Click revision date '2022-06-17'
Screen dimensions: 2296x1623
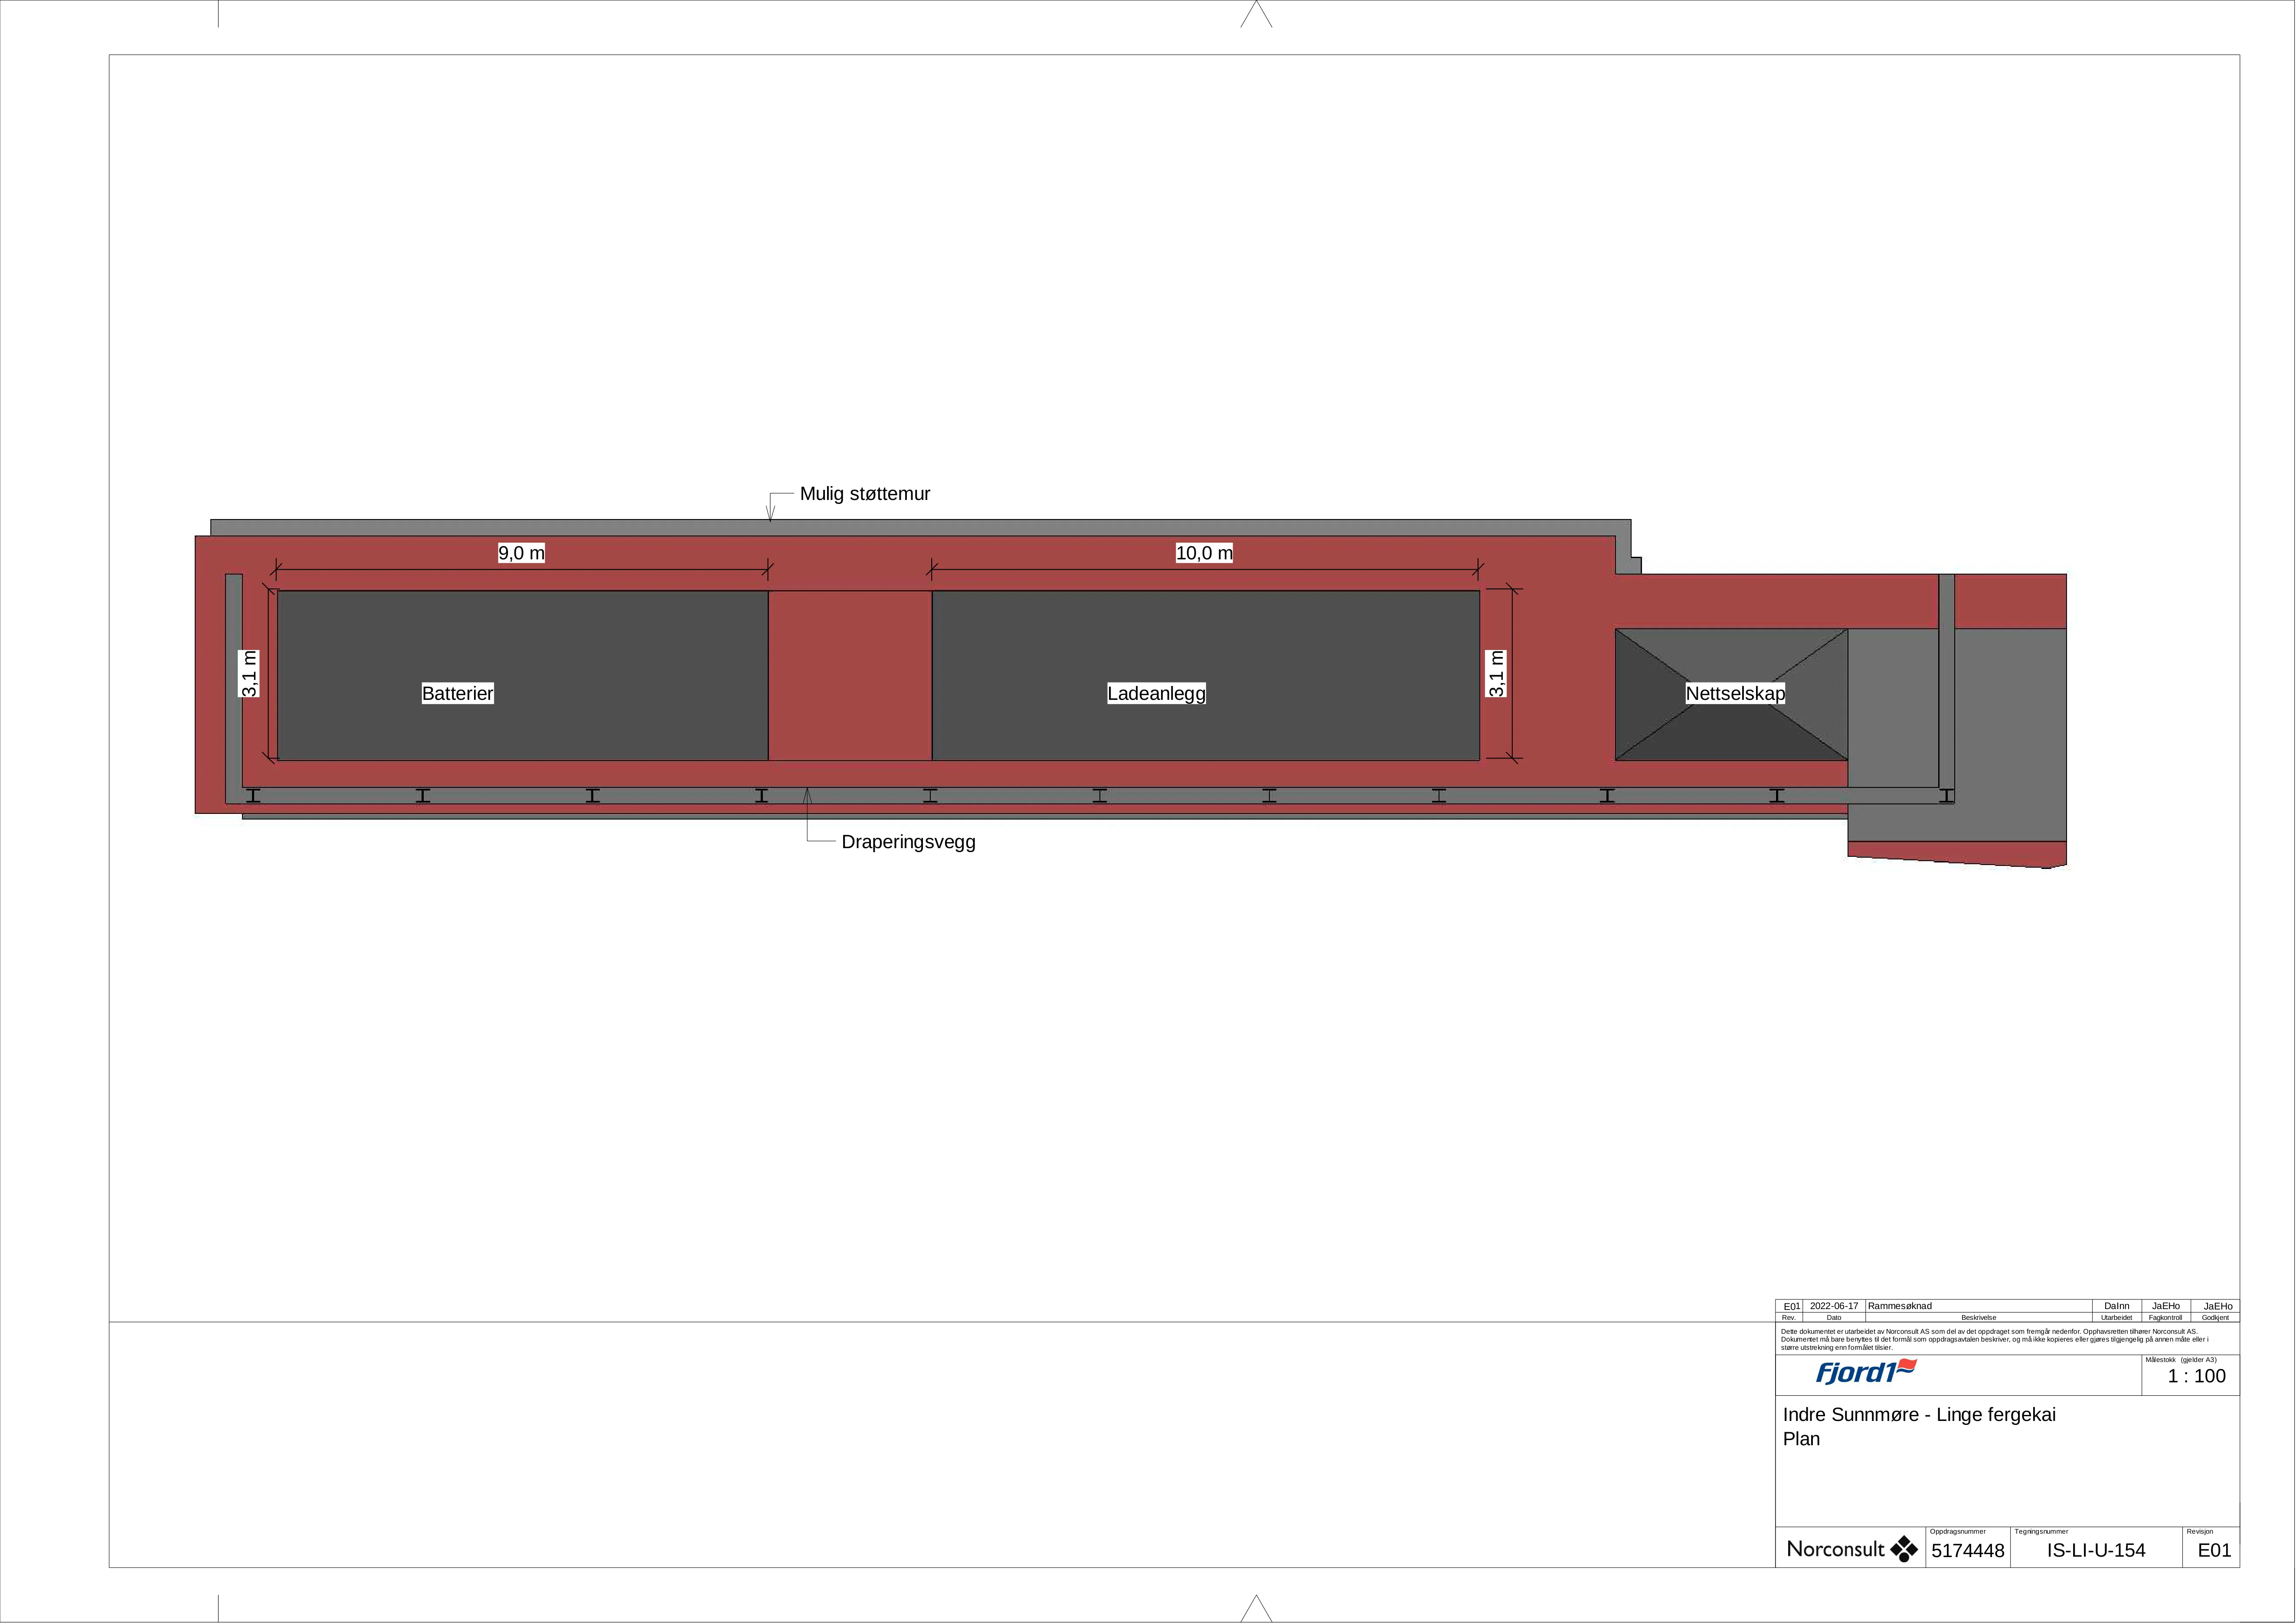pyautogui.click(x=1834, y=1306)
